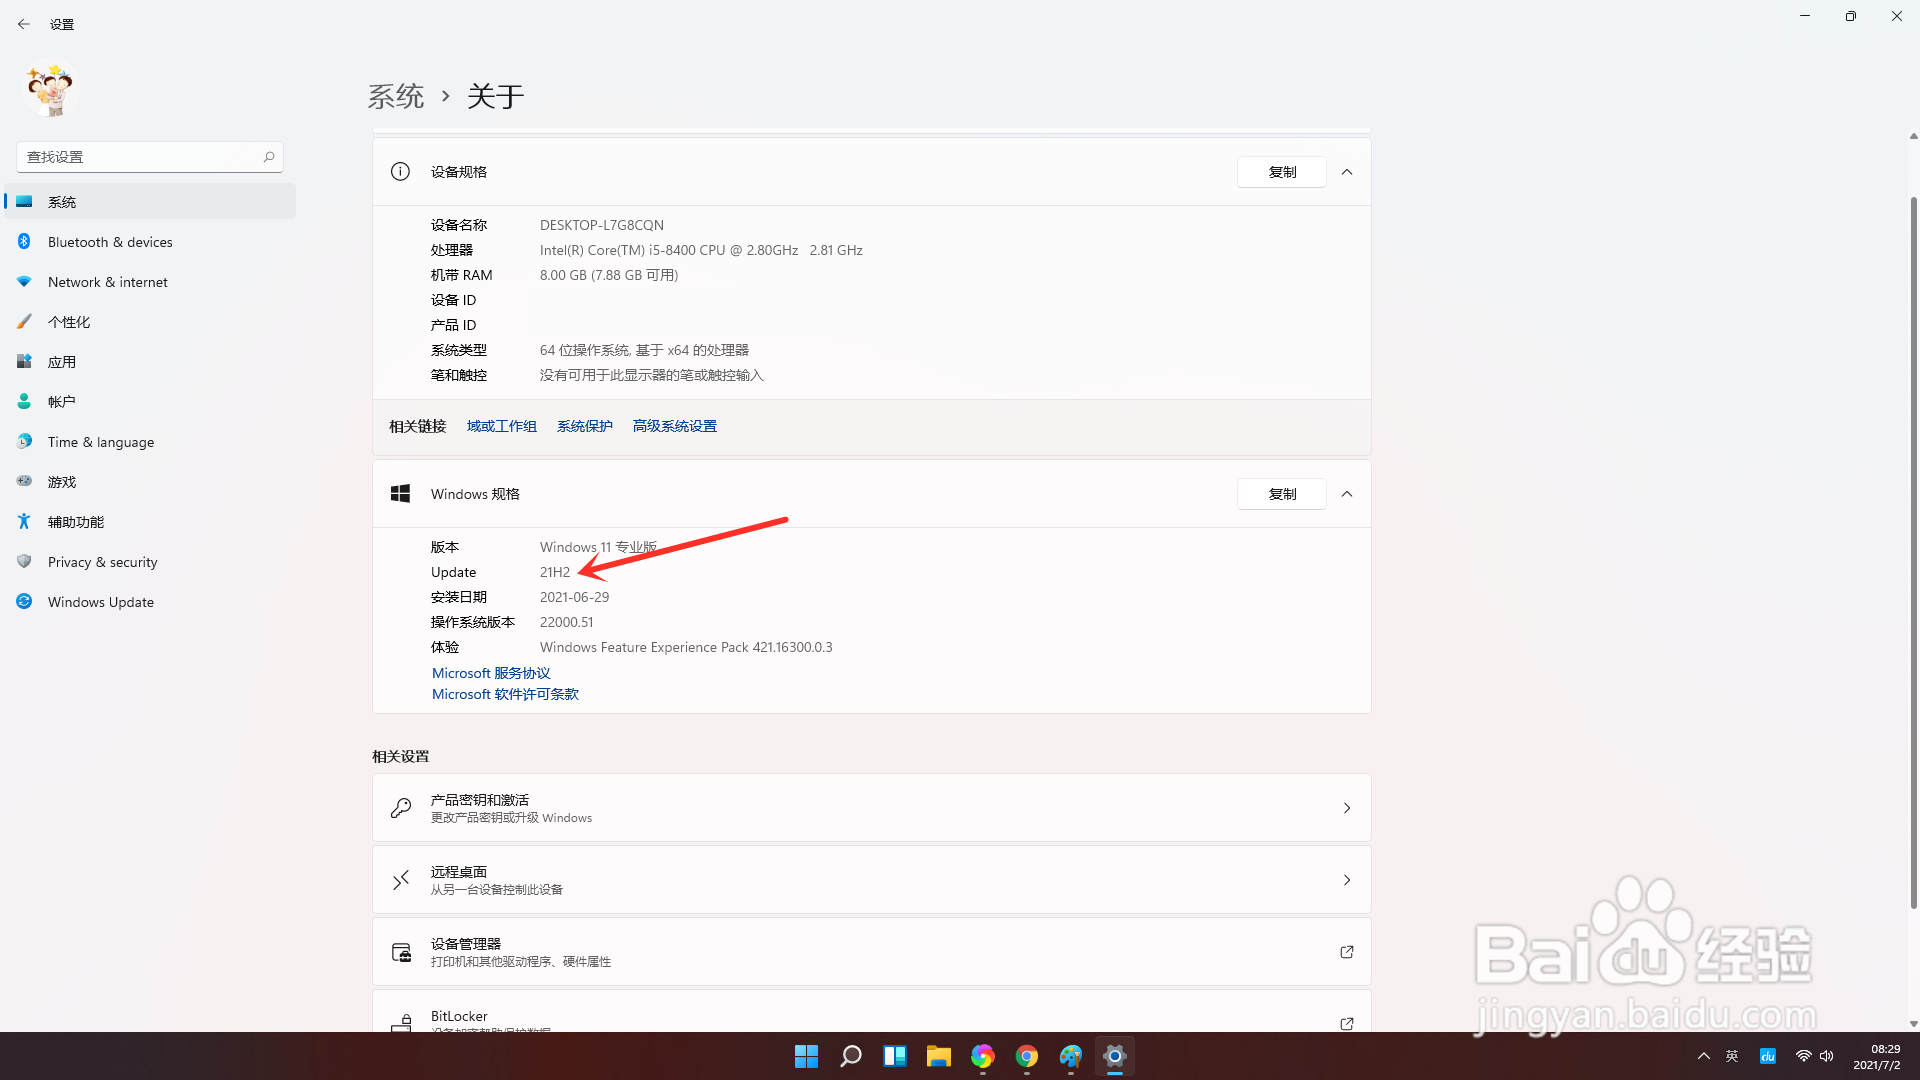Image resolution: width=1920 pixels, height=1080 pixels.
Task: Open 帐户 settings from sidebar
Action: tap(62, 401)
